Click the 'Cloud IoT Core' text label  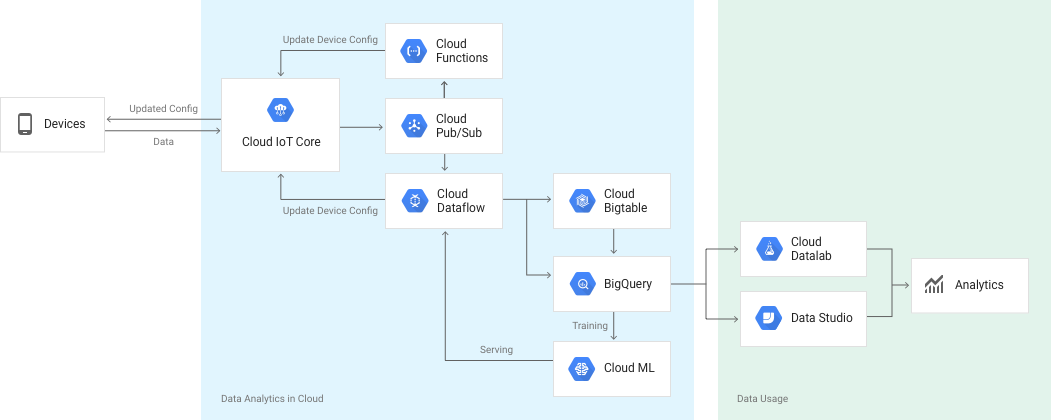pos(281,142)
